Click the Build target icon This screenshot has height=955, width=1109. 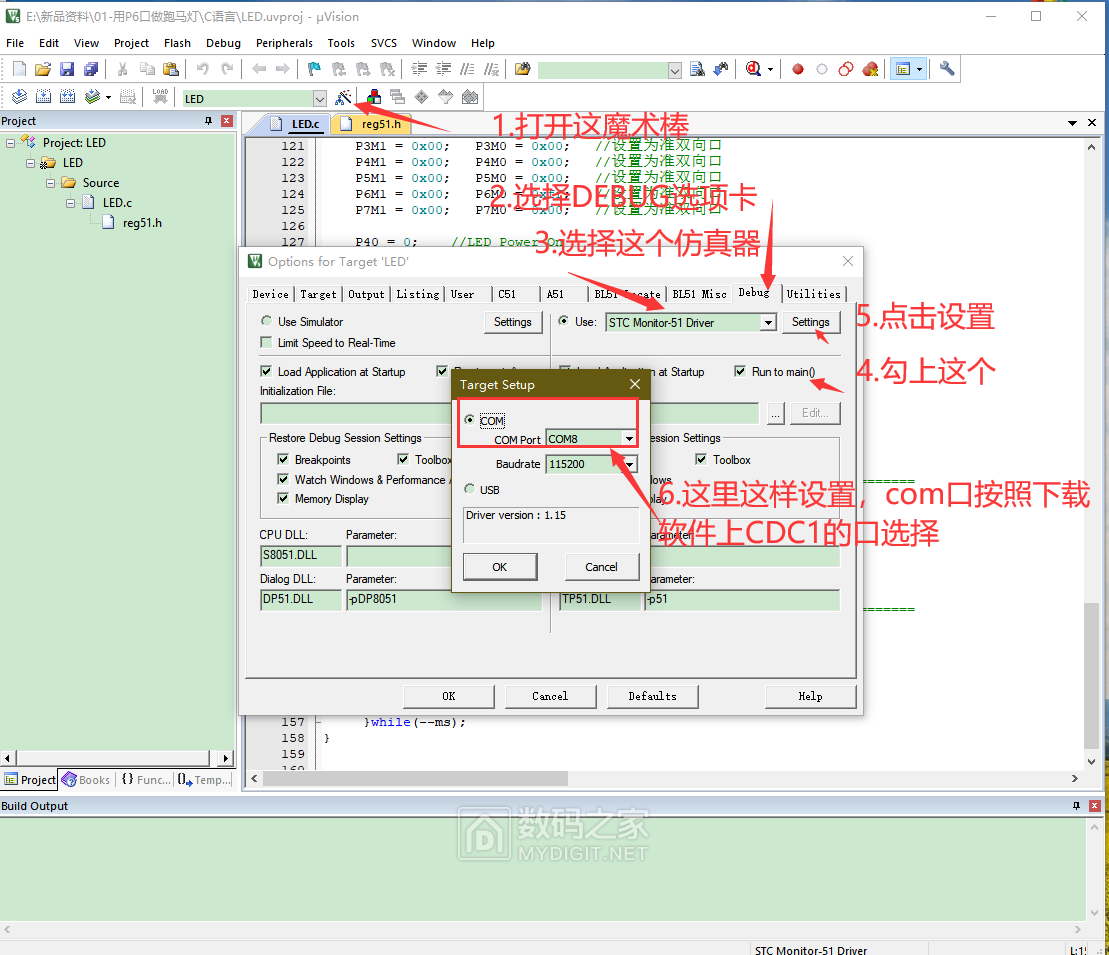point(43,96)
